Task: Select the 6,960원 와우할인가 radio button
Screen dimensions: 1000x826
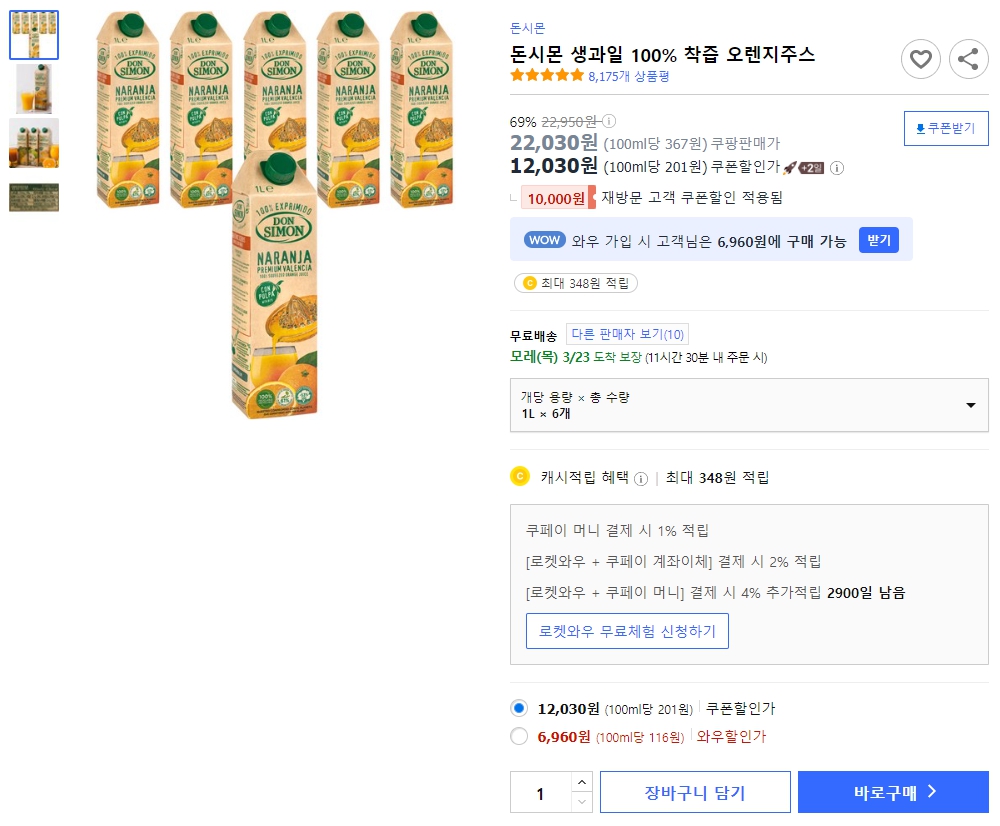Action: point(519,737)
